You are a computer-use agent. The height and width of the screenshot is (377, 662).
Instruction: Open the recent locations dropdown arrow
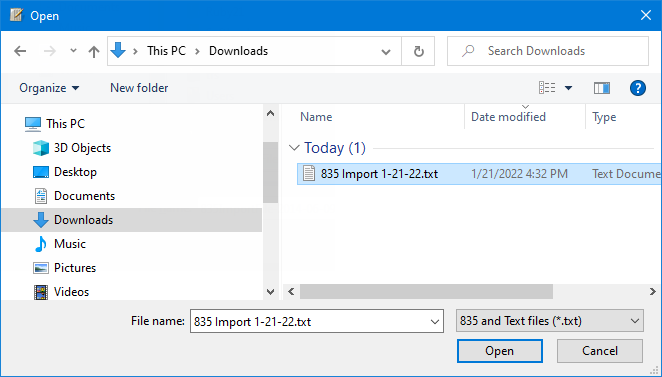click(x=73, y=51)
